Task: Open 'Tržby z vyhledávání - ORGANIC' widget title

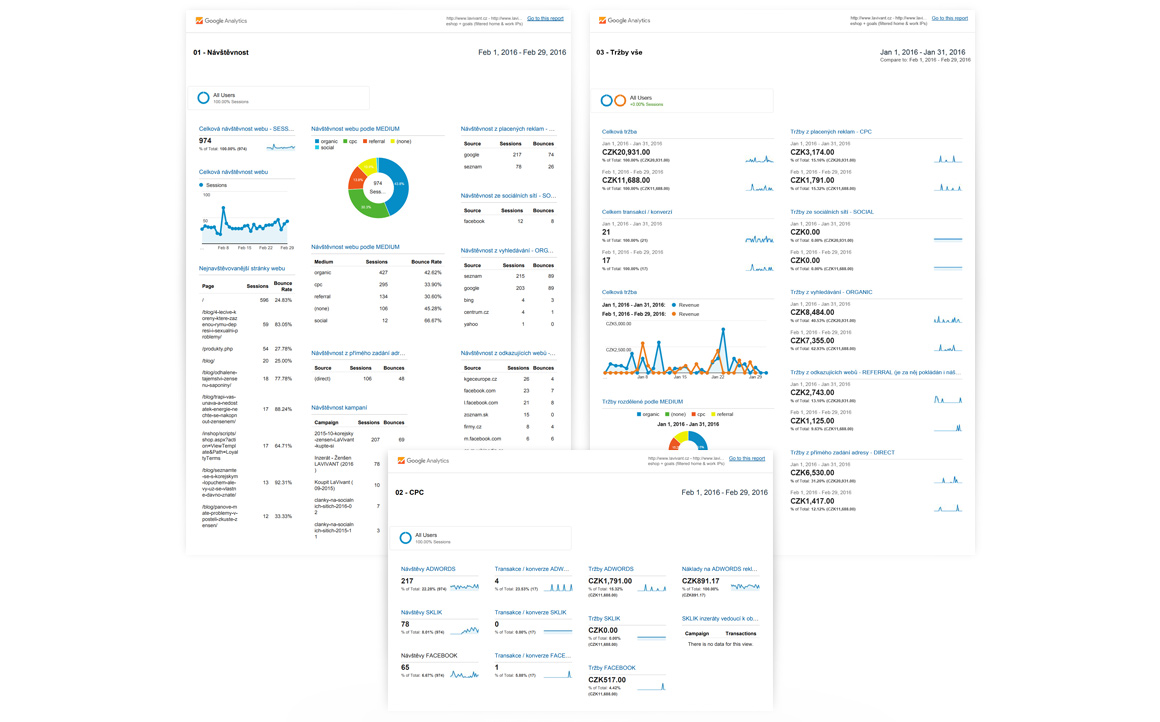Action: (x=831, y=292)
